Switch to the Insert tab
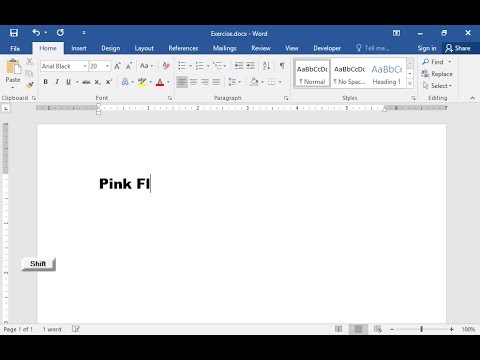 point(79,48)
